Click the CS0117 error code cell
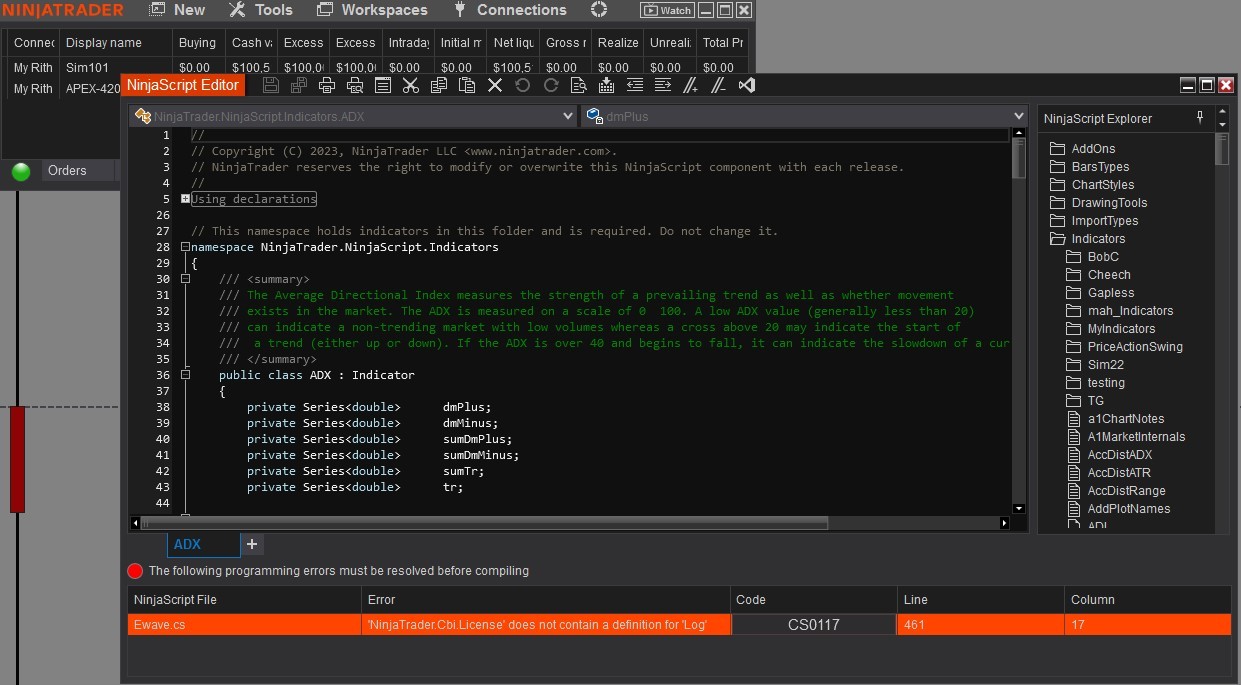This screenshot has height=685, width=1241. (x=813, y=625)
